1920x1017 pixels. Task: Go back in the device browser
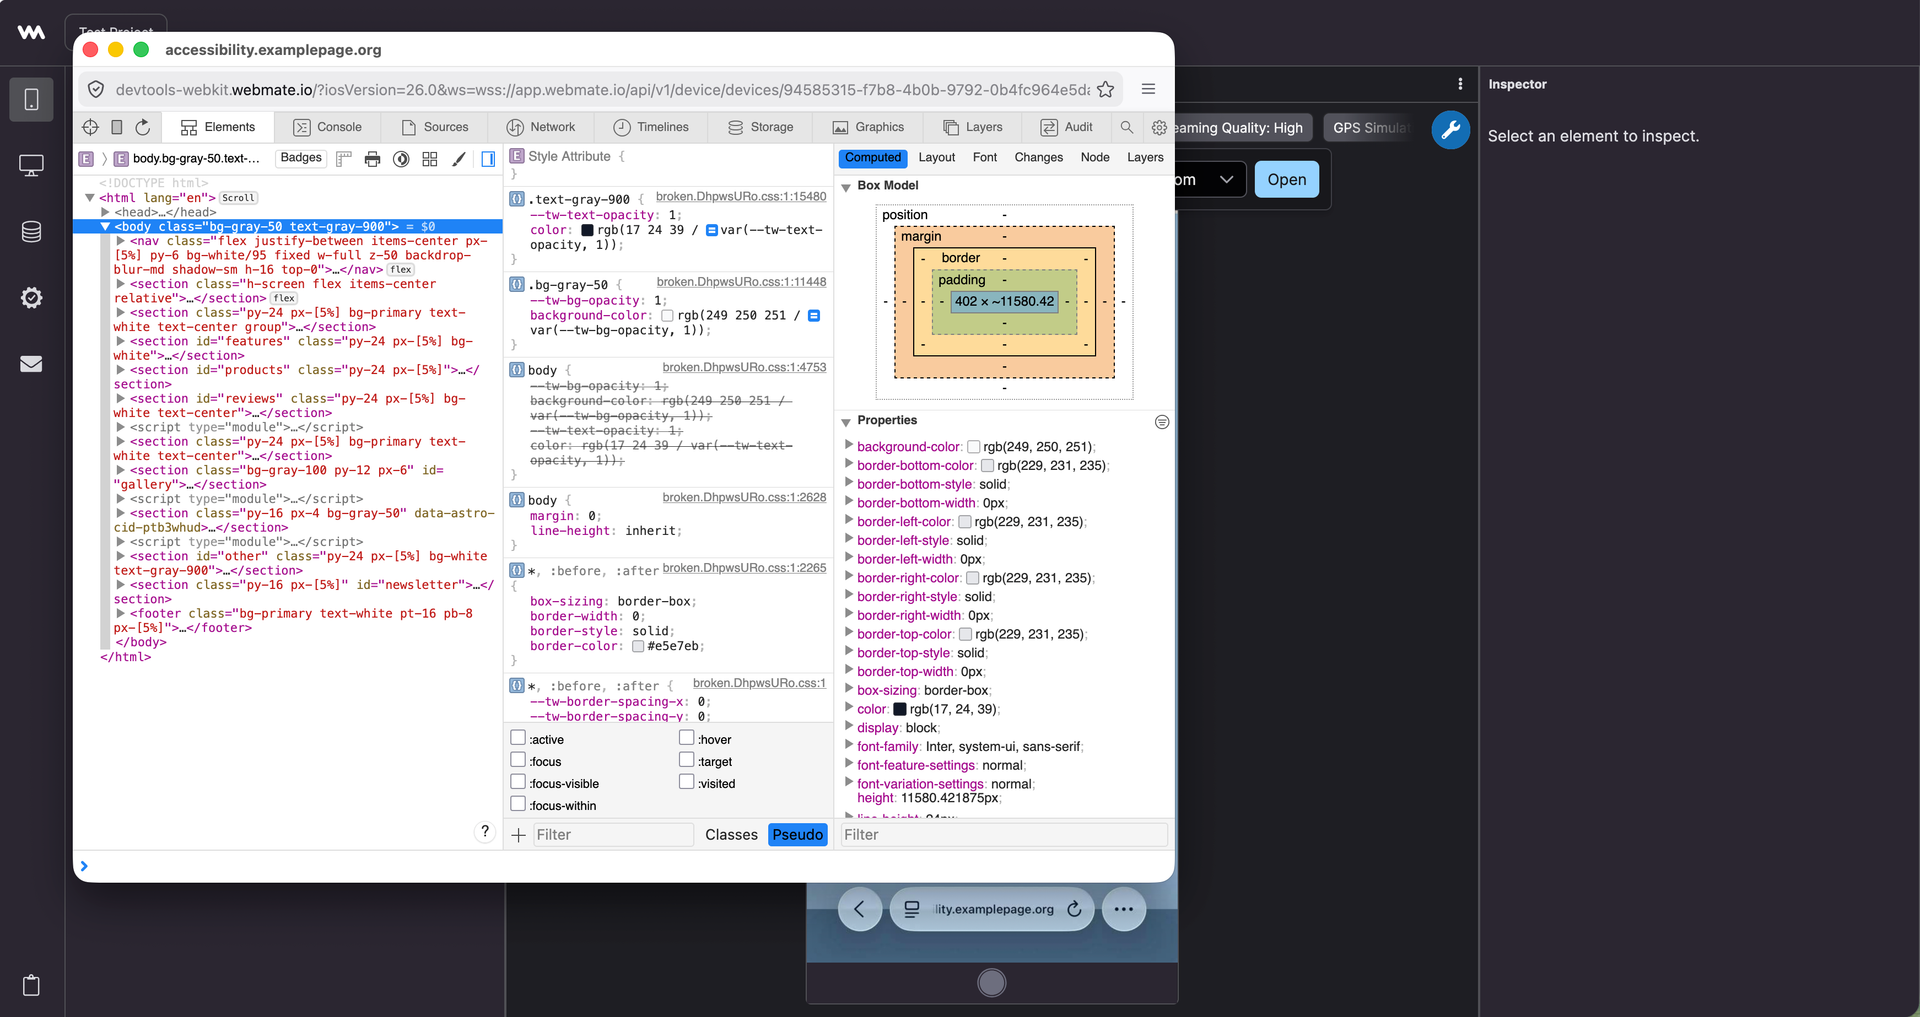(x=860, y=909)
